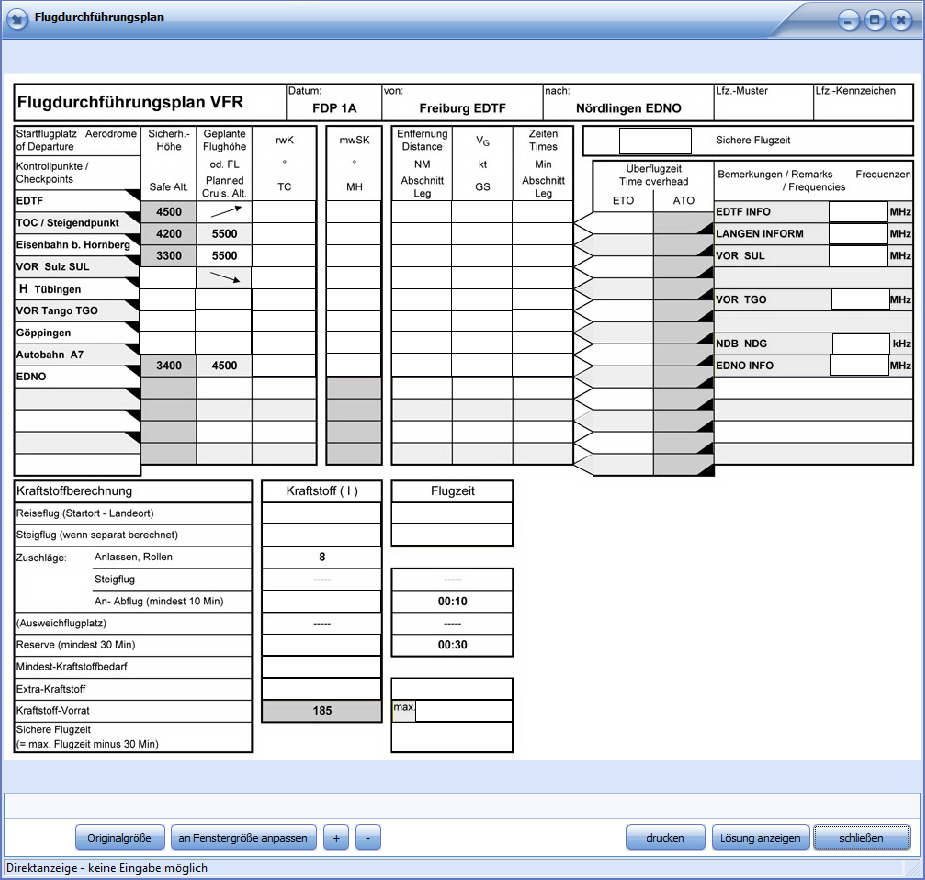Click the An- Abflug time 00:10
925x880 pixels.
[x=452, y=601]
